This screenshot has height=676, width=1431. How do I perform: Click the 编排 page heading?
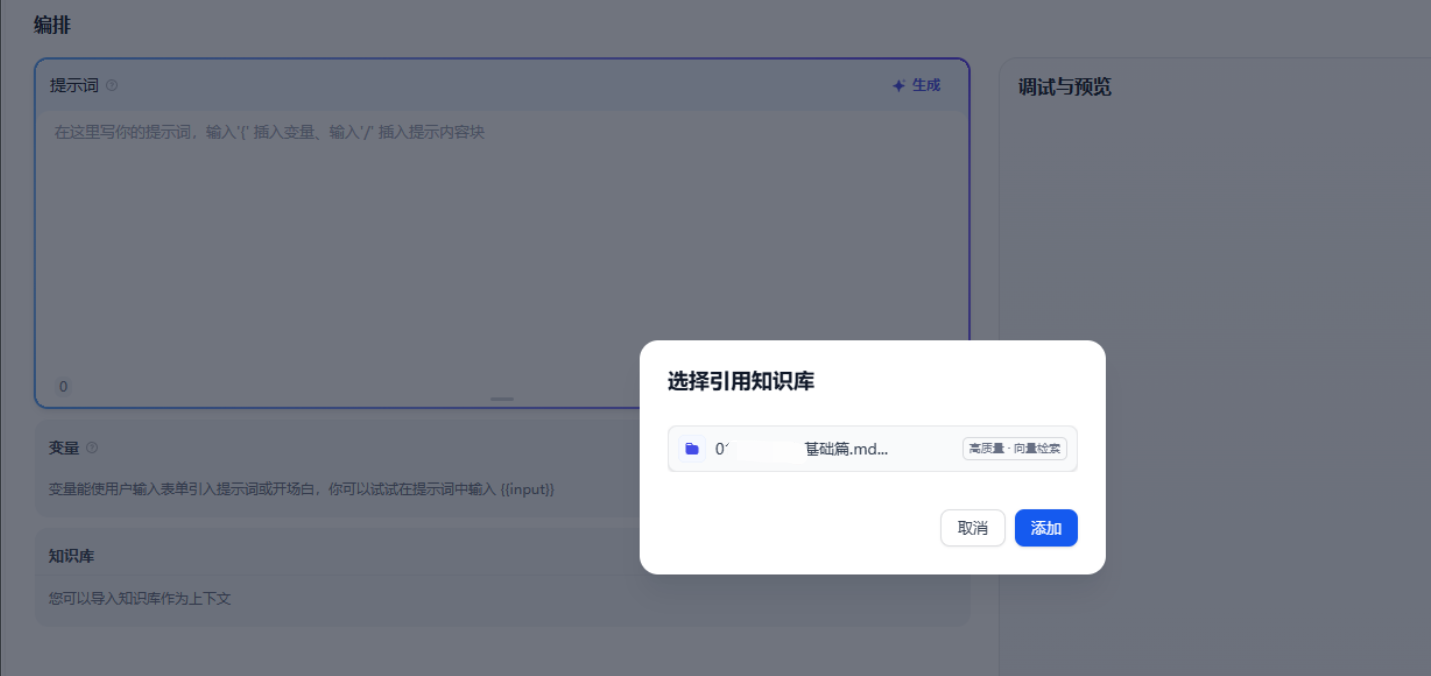tap(52, 25)
